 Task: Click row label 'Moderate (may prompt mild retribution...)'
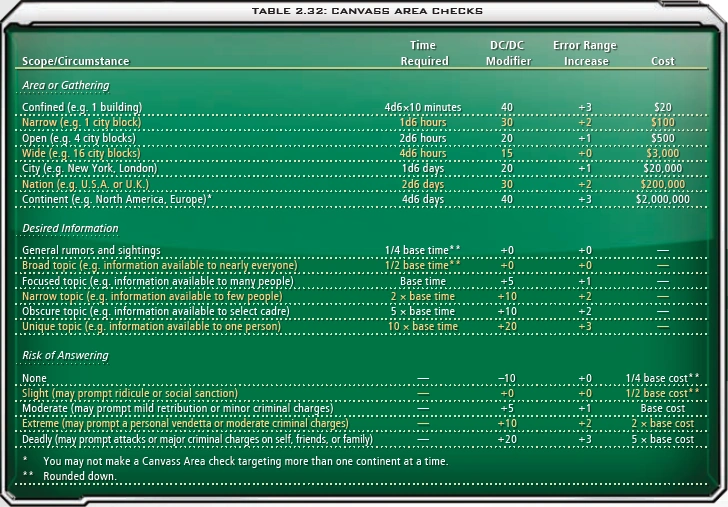tap(178, 409)
